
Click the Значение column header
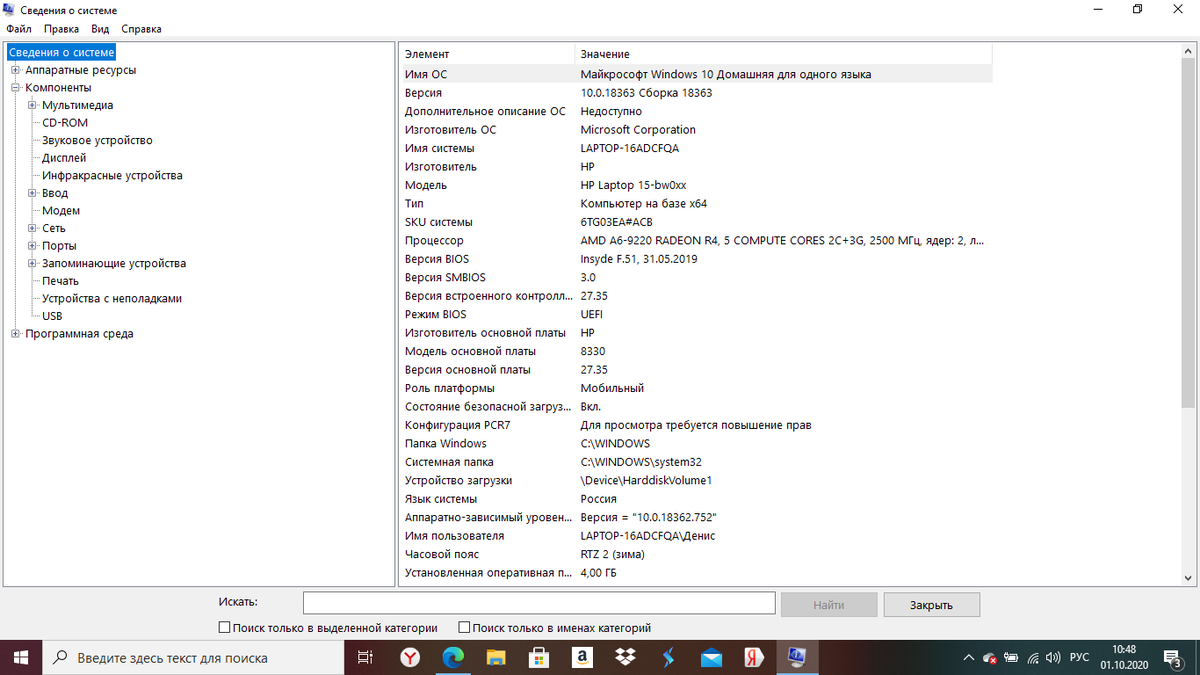tap(784, 54)
